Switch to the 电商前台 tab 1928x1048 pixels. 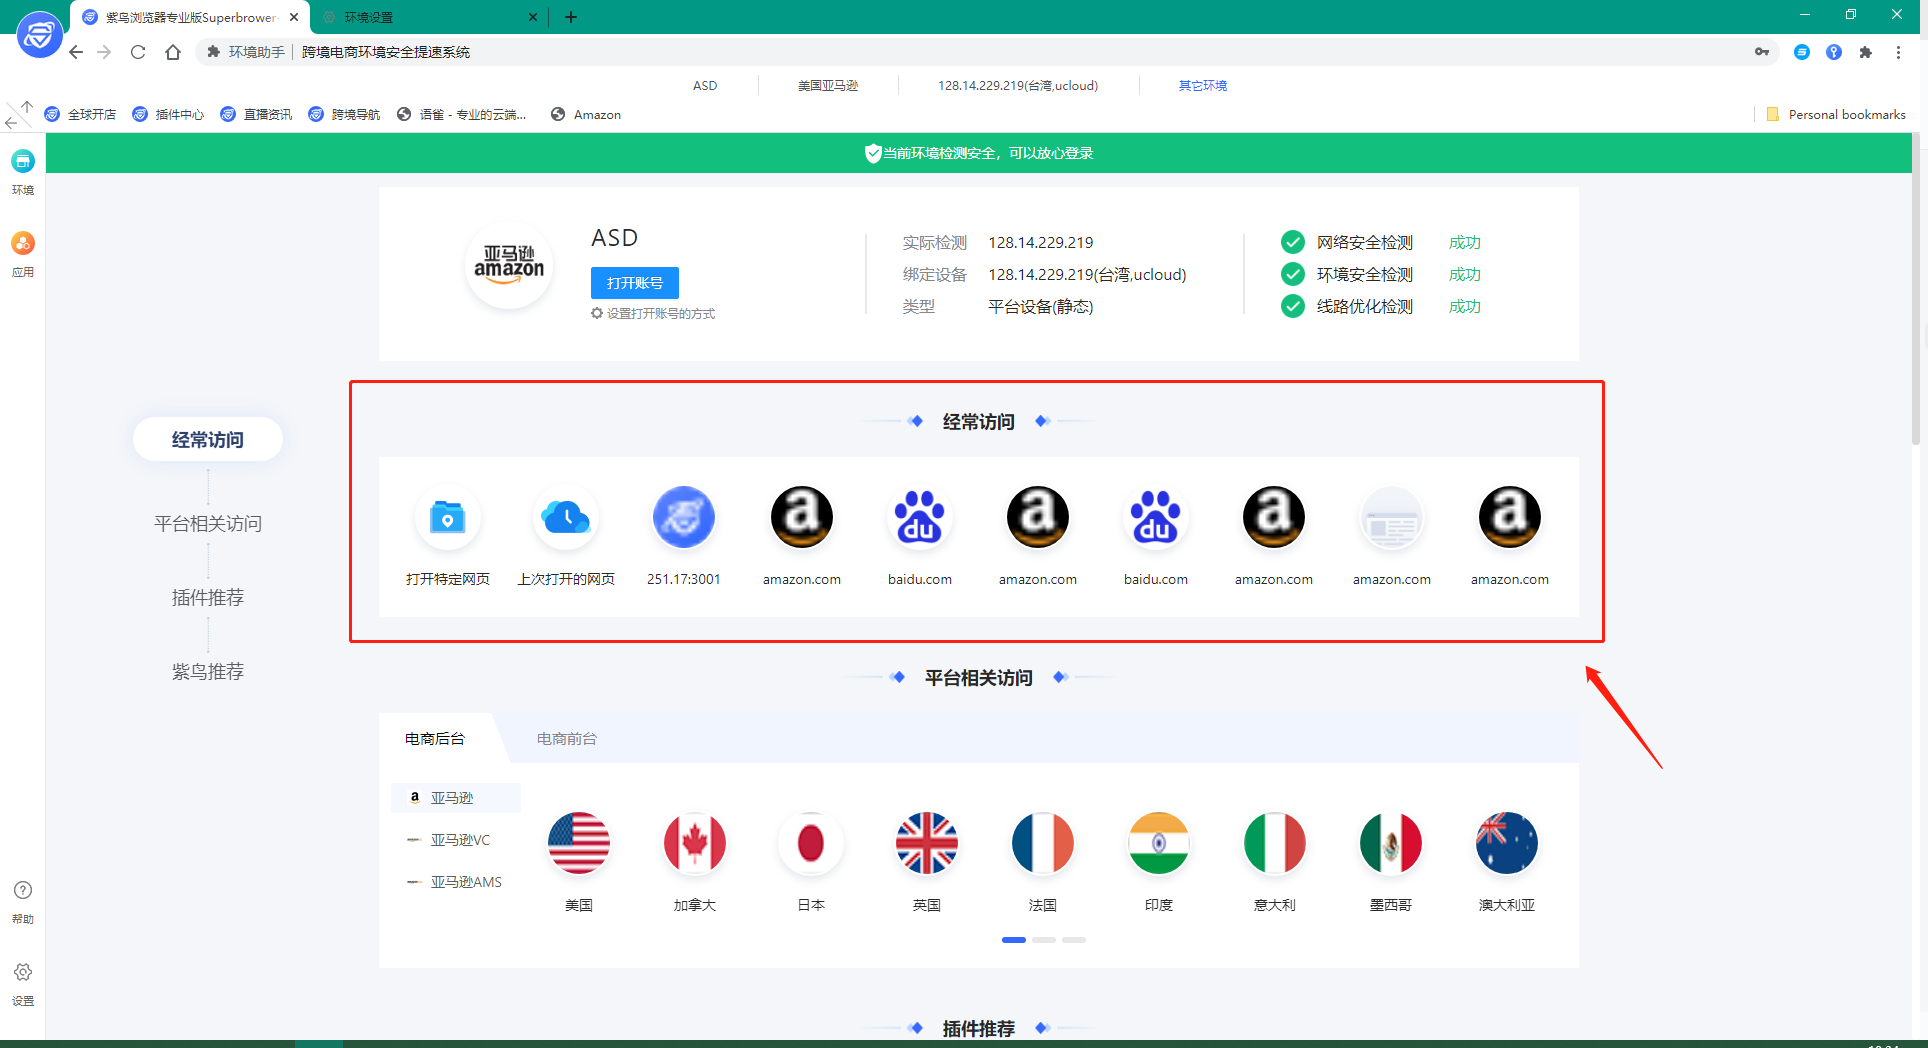click(566, 739)
